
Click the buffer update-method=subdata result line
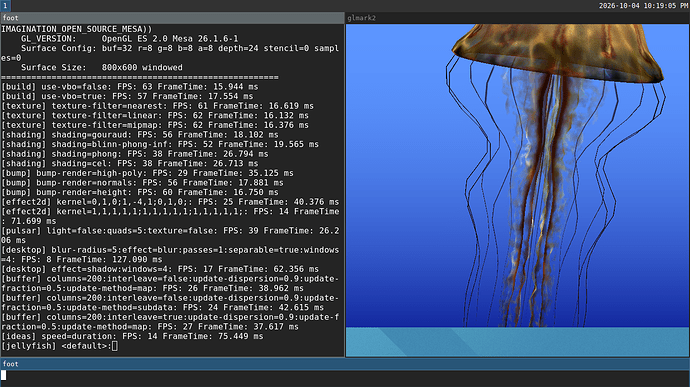click(170, 303)
